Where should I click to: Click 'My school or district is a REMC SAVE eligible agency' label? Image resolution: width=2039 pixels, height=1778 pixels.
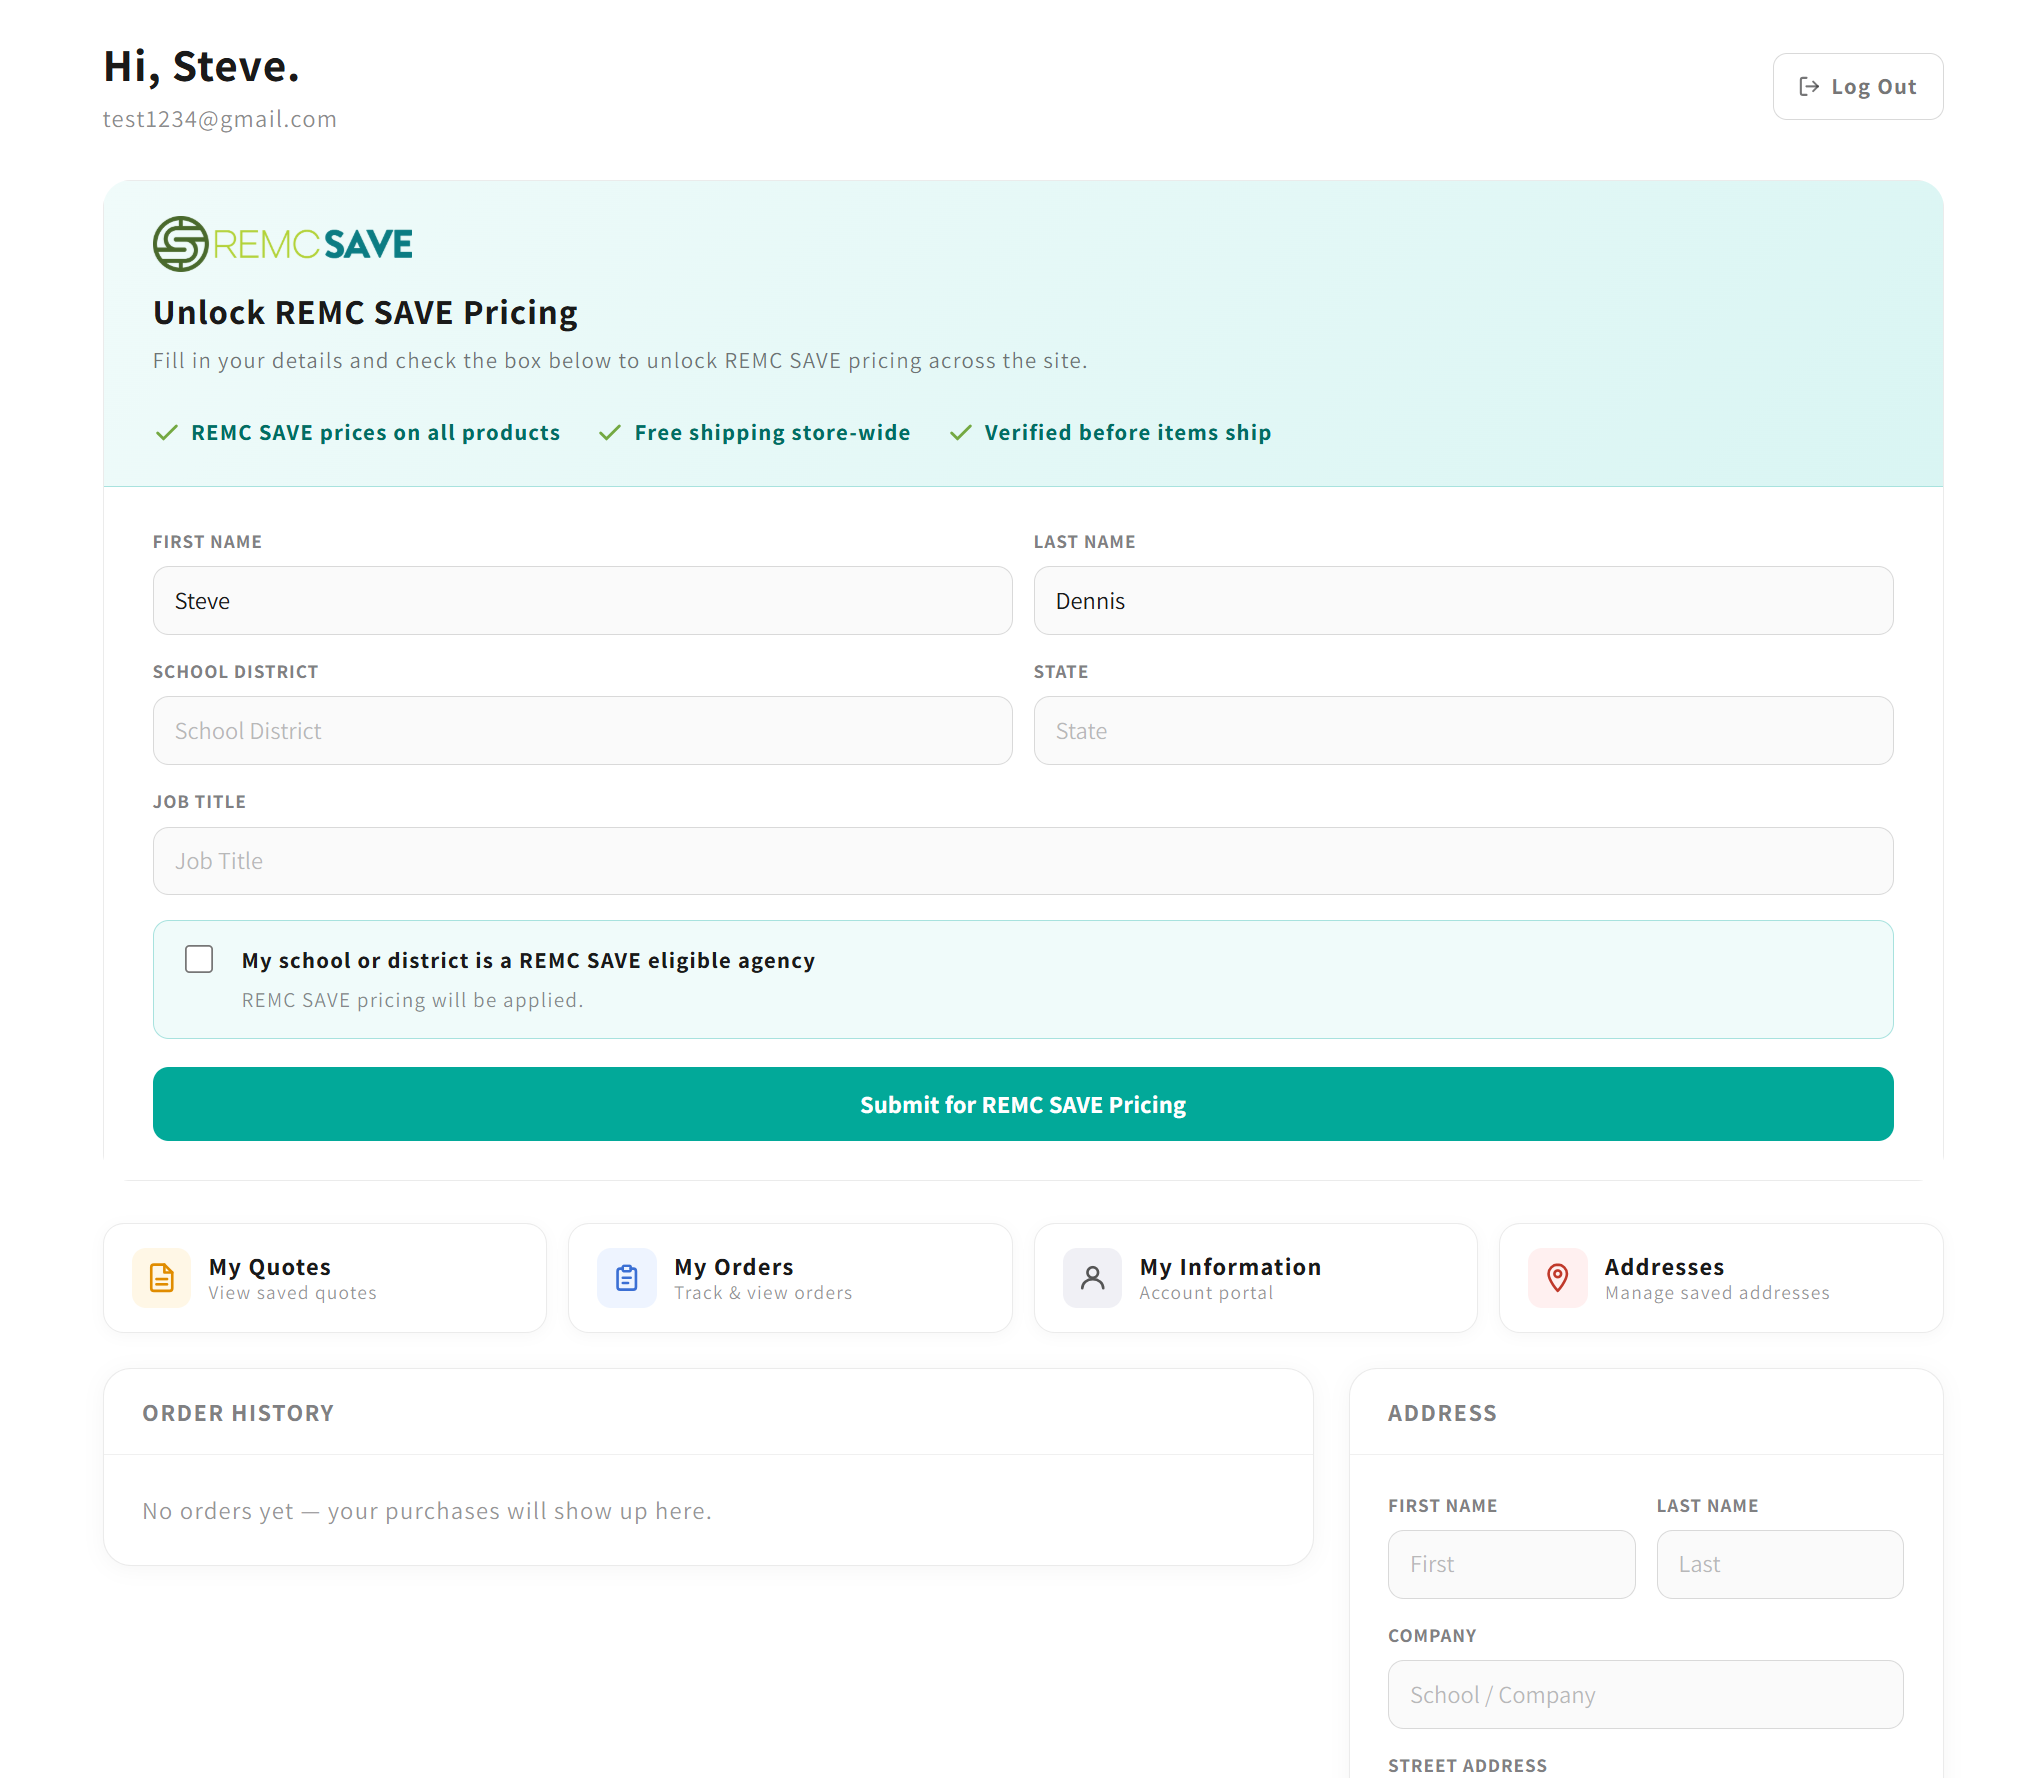pyautogui.click(x=528, y=960)
